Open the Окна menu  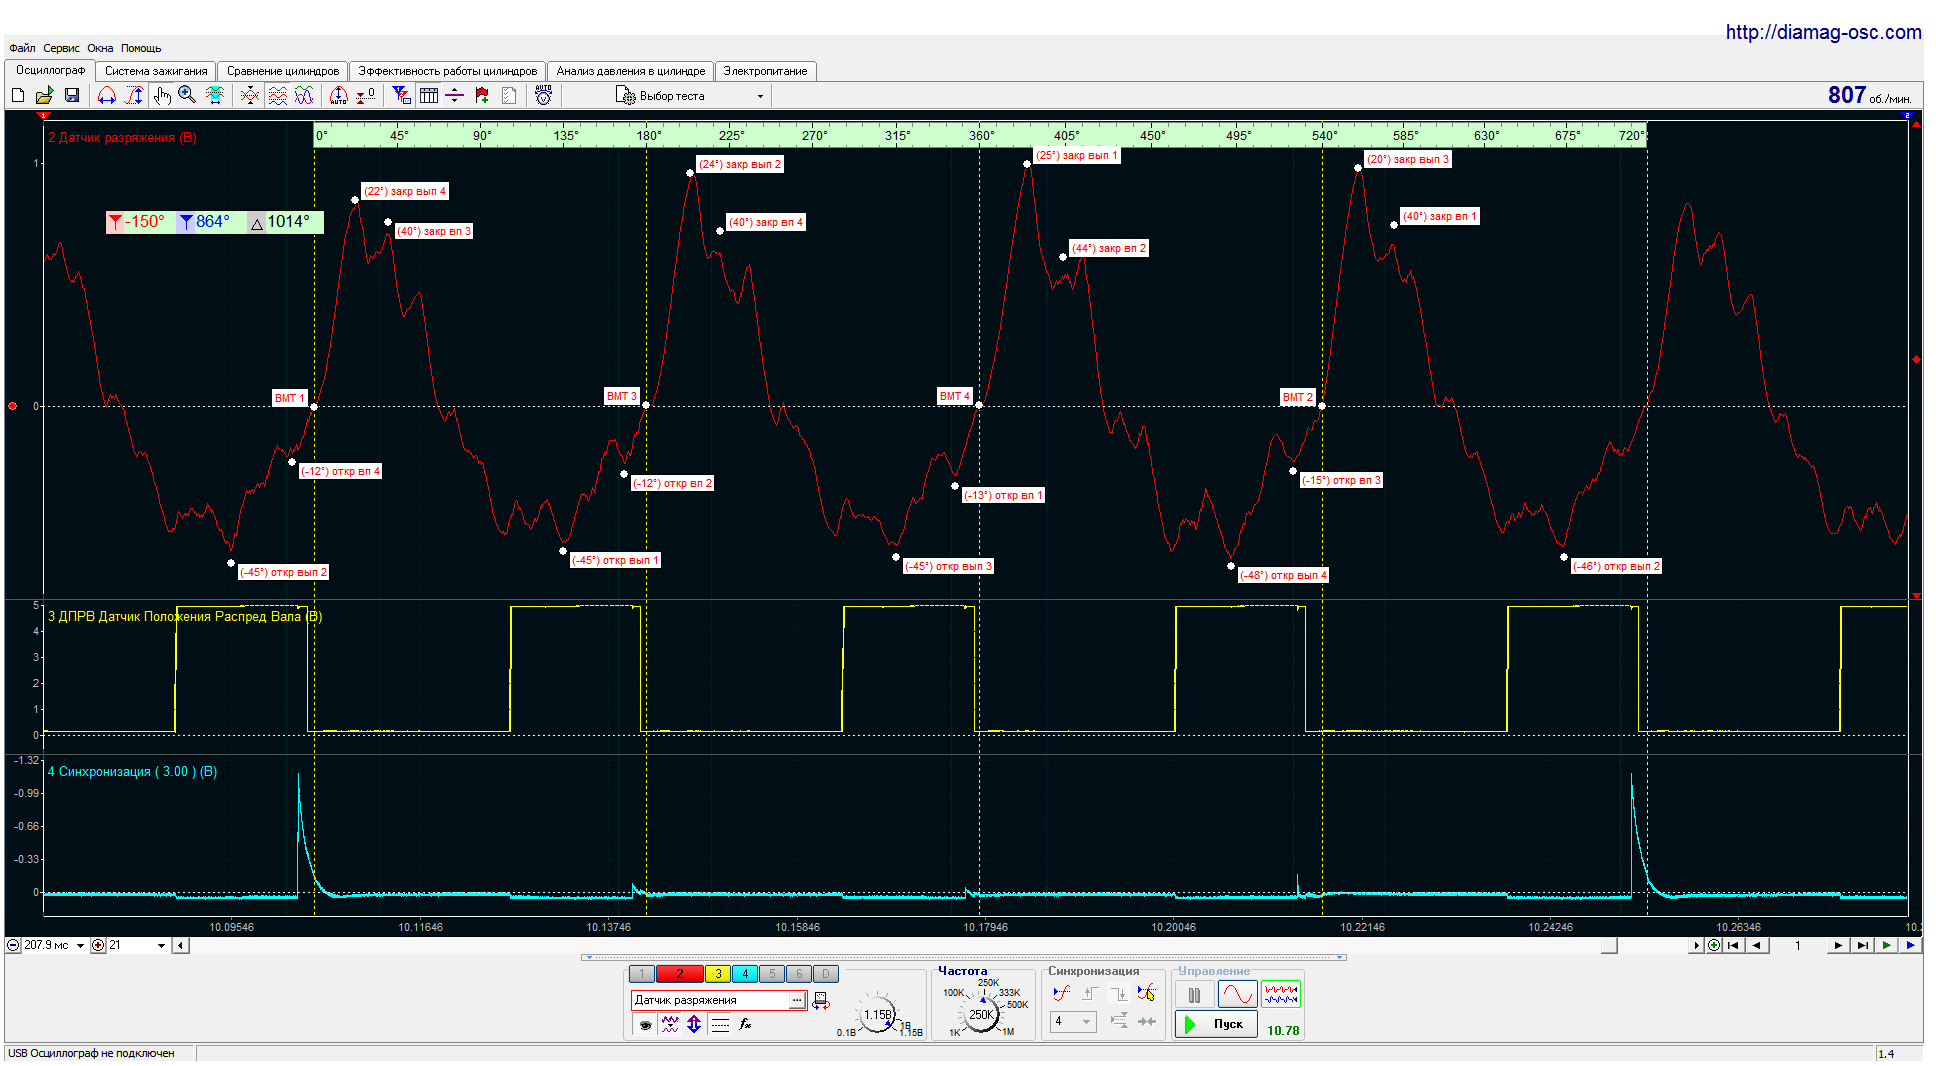(x=100, y=48)
